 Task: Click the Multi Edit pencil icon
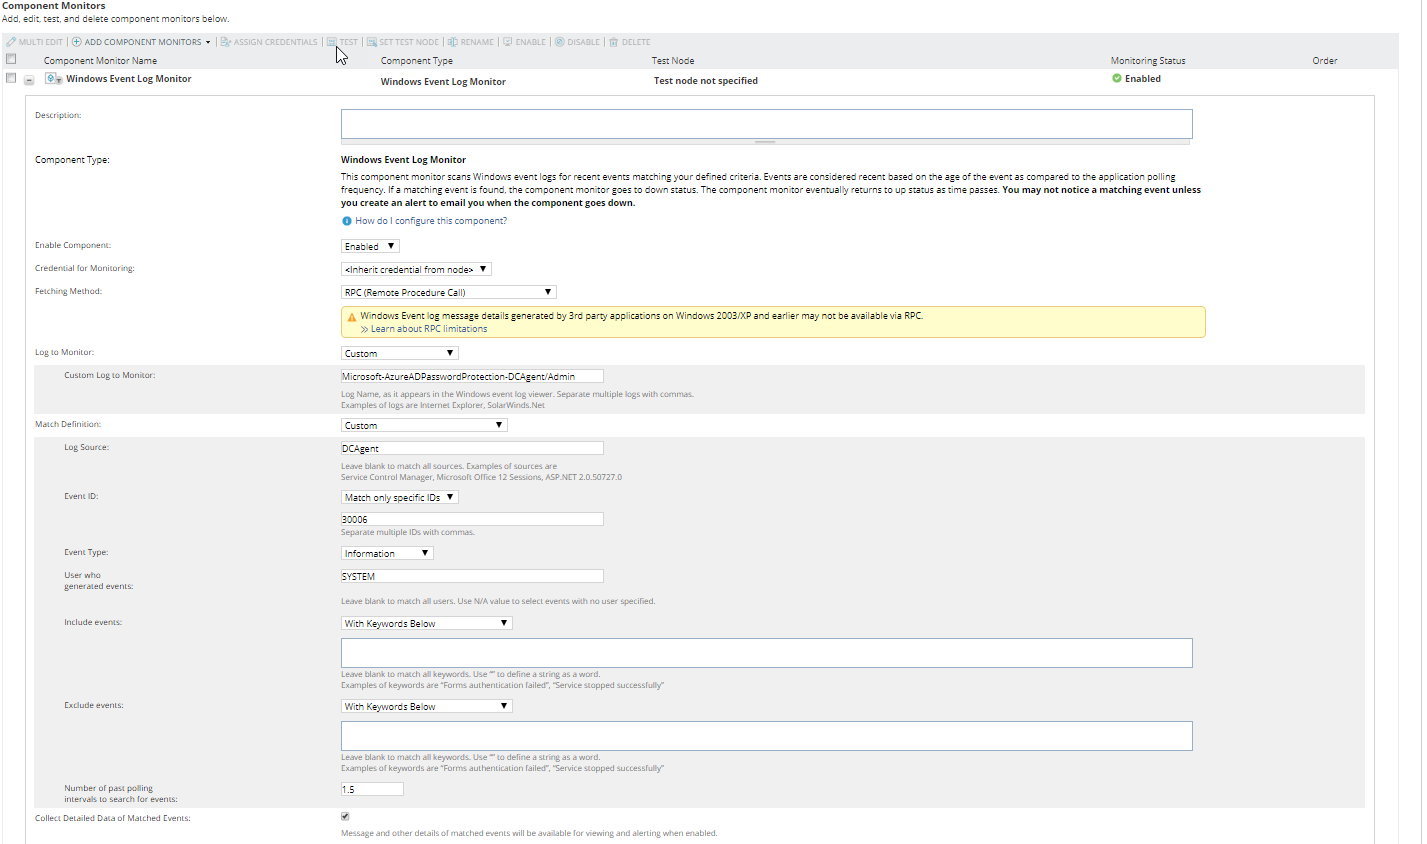11,42
